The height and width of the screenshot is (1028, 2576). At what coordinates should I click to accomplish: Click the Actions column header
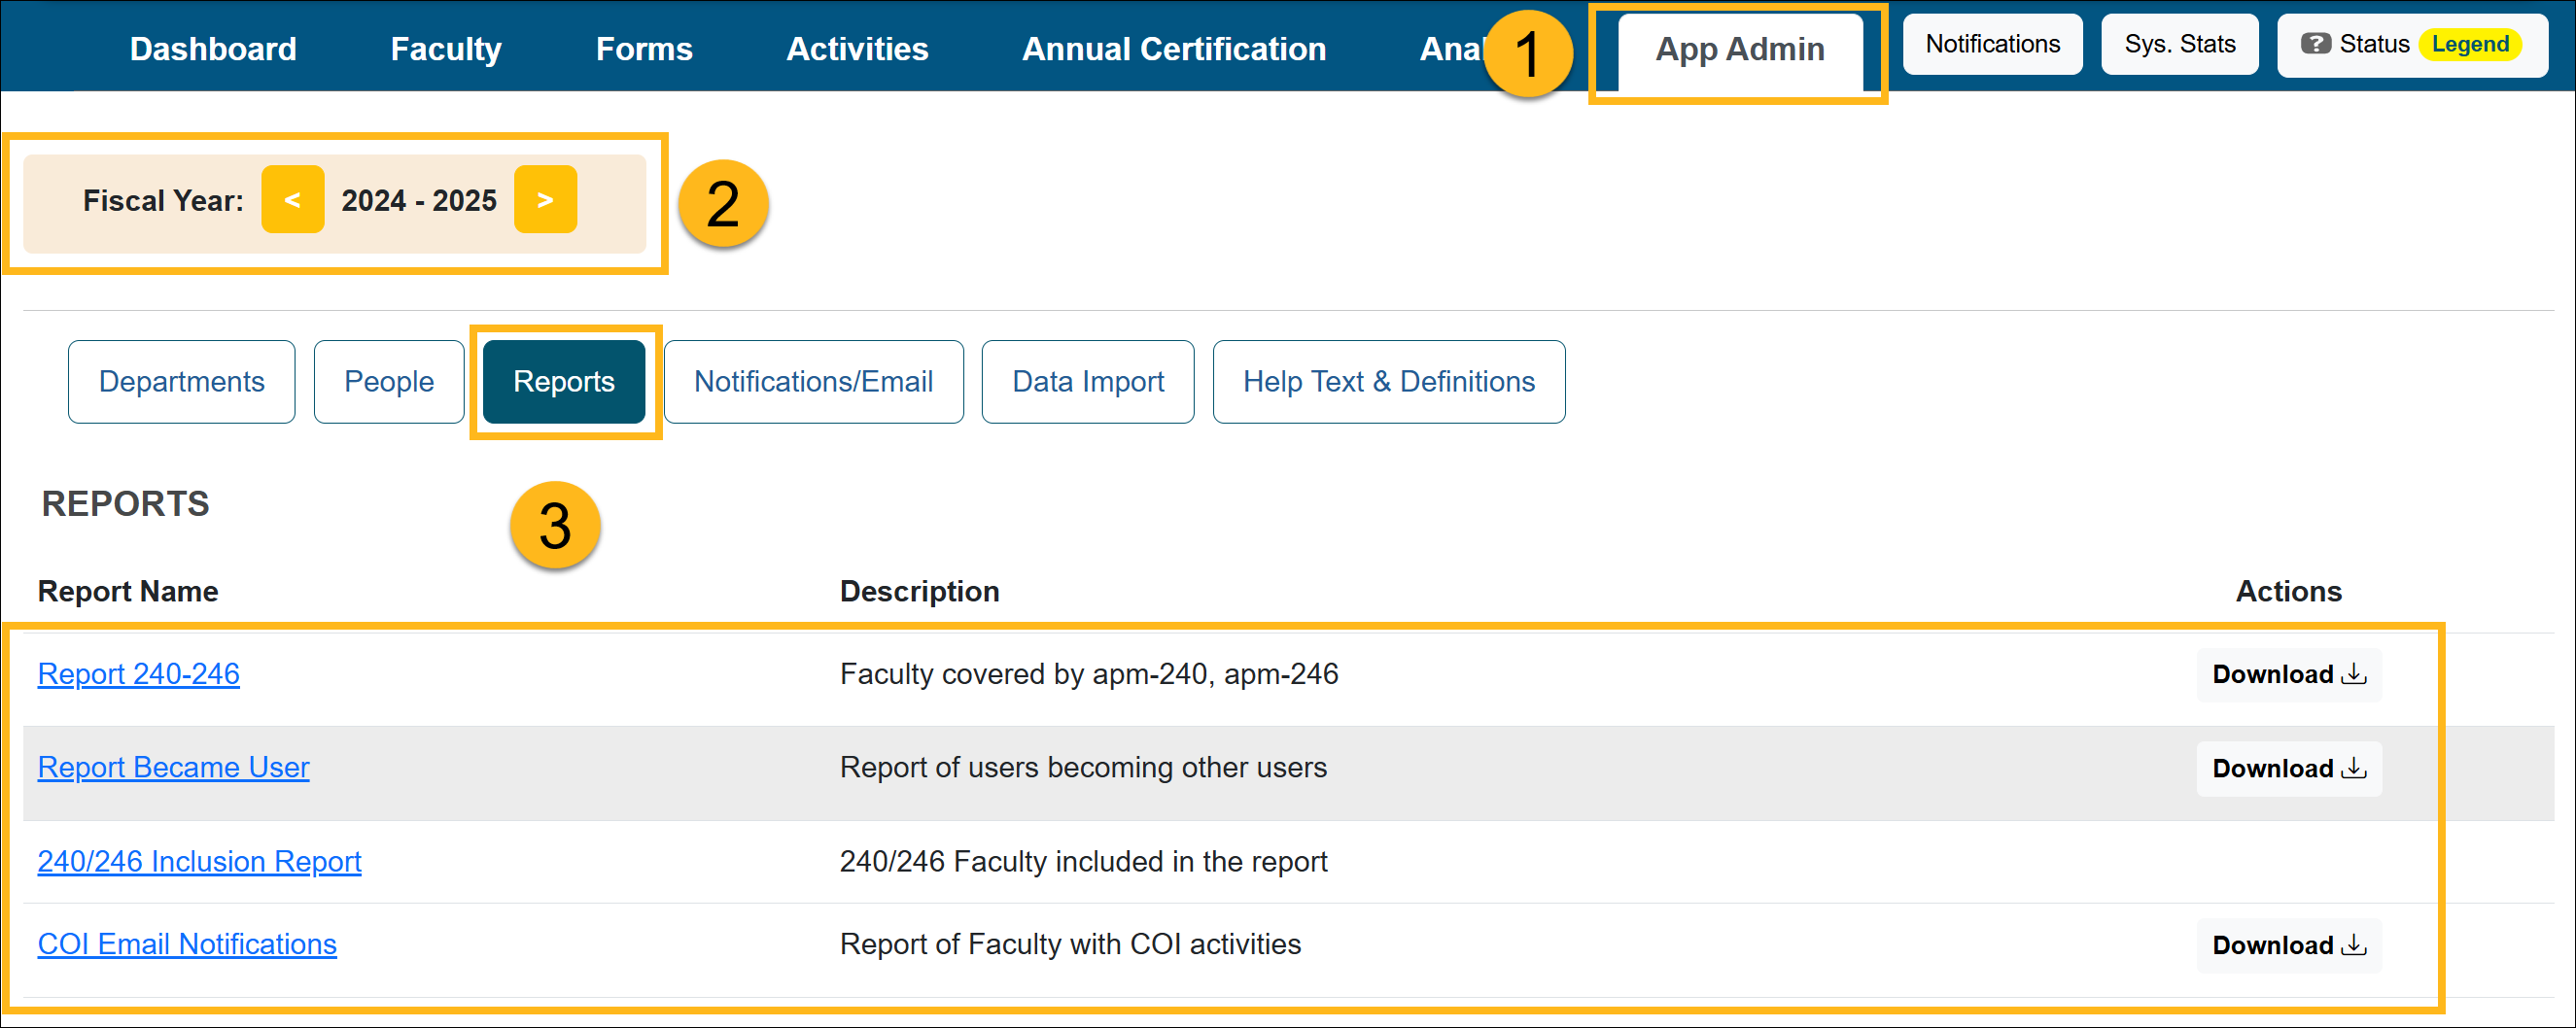click(x=2289, y=591)
